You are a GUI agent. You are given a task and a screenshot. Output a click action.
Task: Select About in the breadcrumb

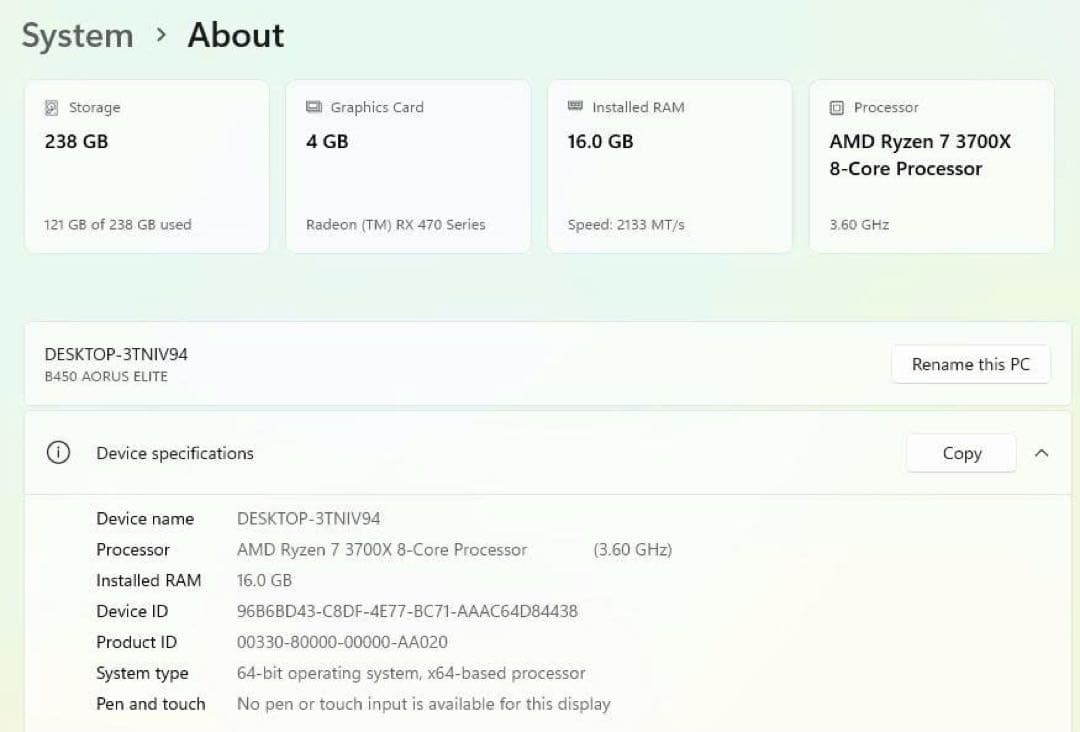click(x=235, y=35)
